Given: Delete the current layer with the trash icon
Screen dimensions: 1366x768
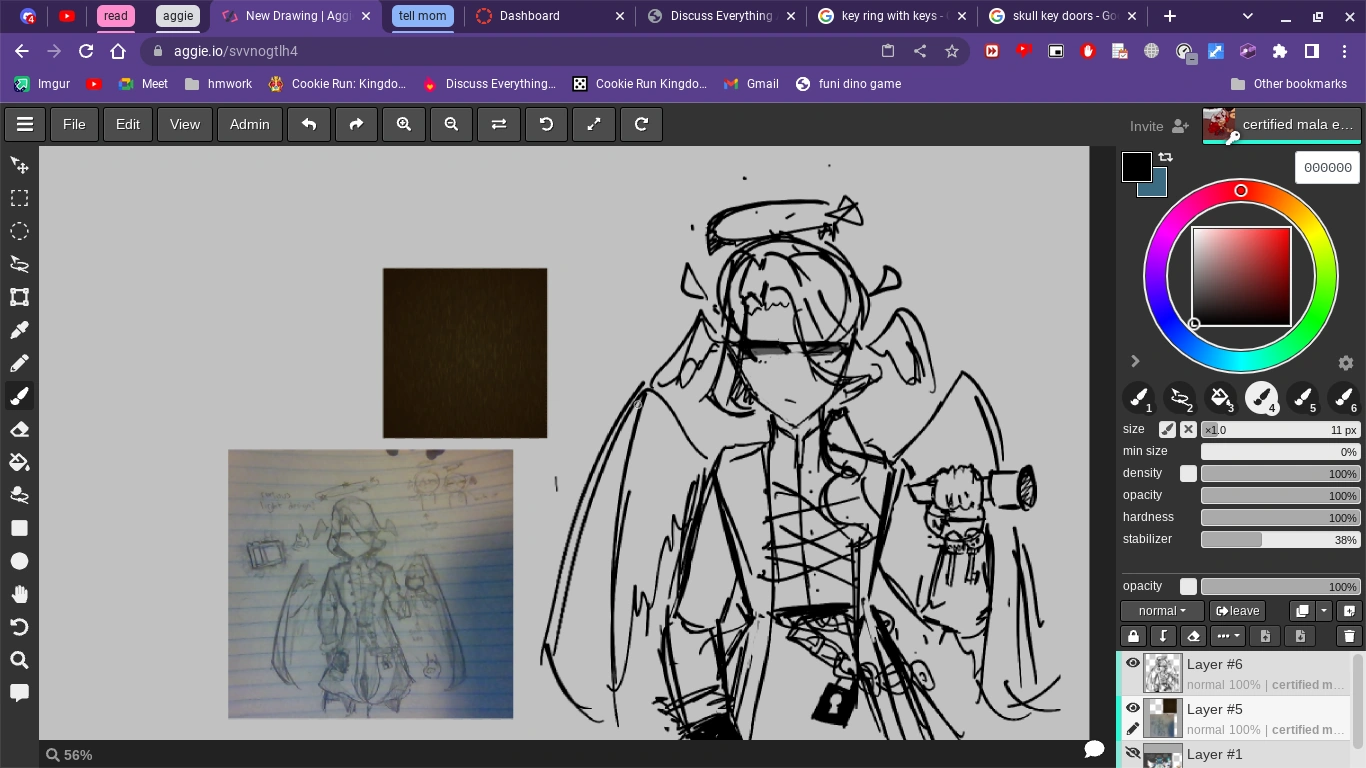Looking at the screenshot, I should click(1348, 635).
